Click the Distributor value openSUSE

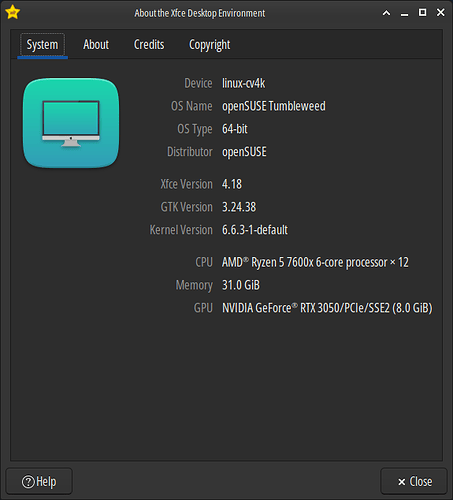pos(244,152)
